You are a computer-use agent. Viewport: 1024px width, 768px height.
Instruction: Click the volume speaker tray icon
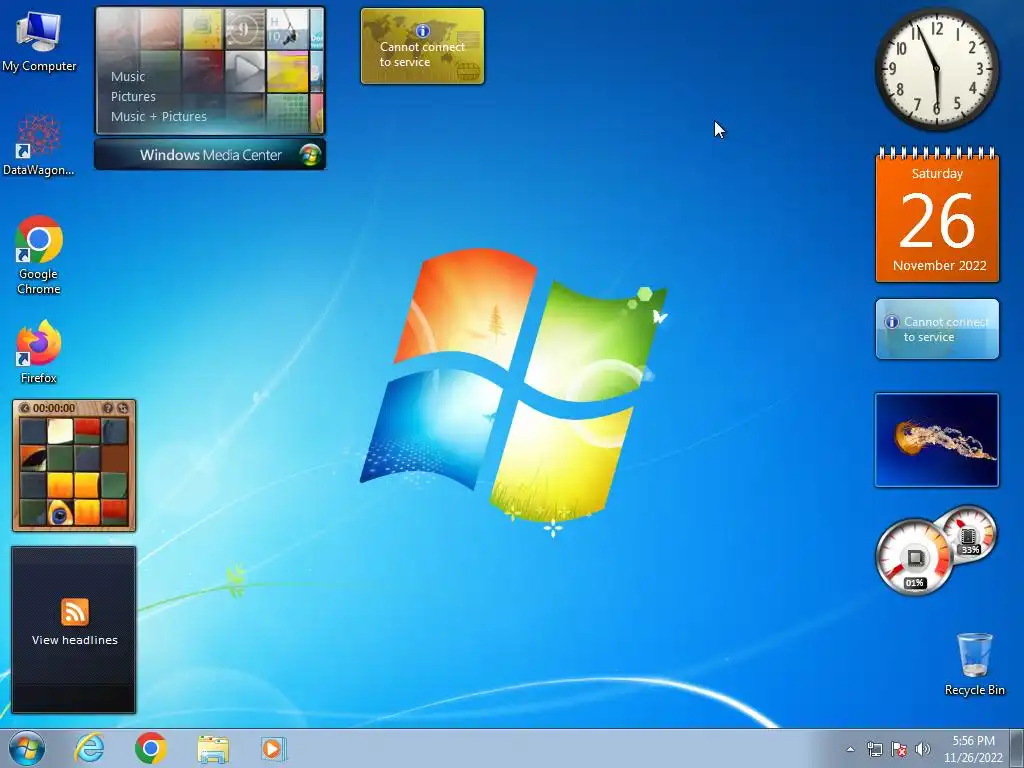tap(923, 749)
